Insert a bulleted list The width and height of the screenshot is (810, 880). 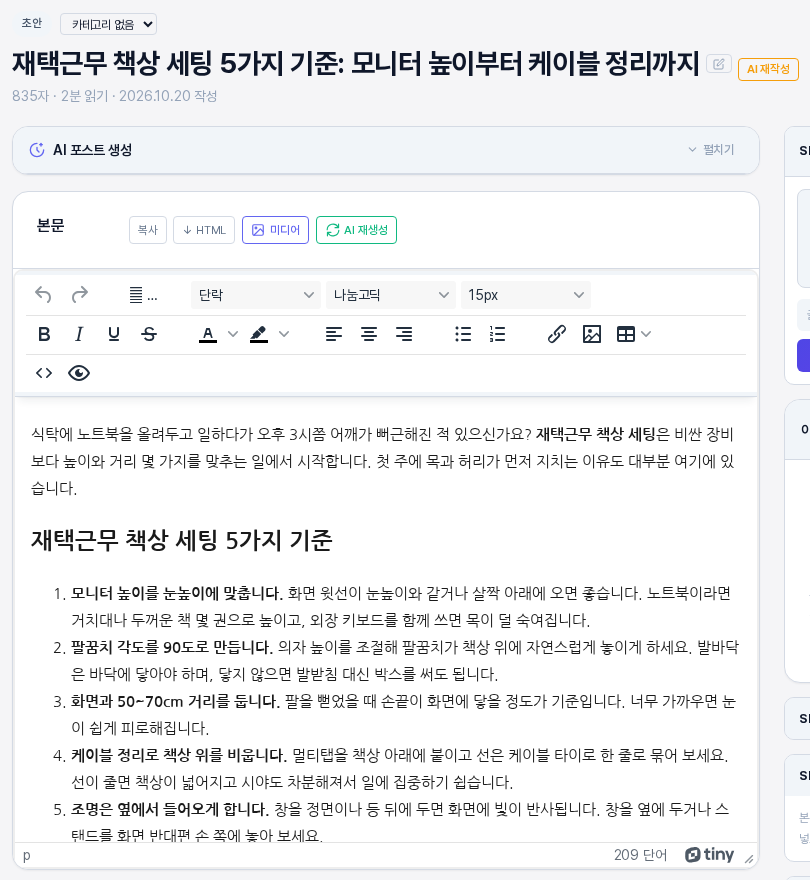[463, 334]
